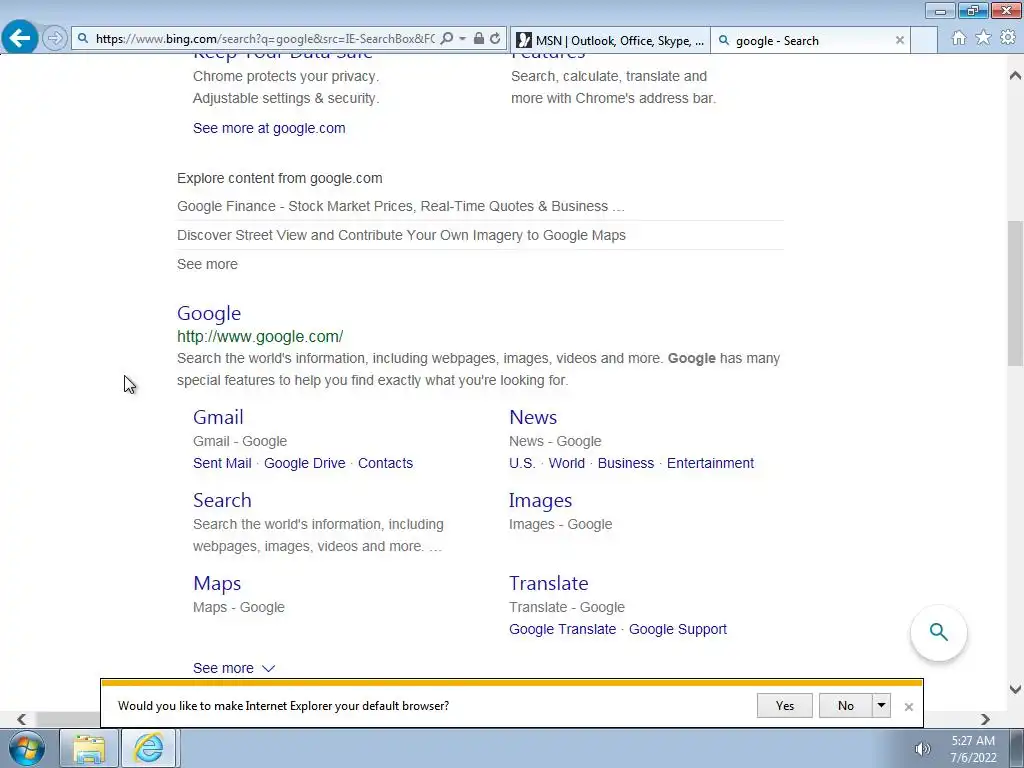
Task: Click Internet Explorer taskbar icon
Action: (x=149, y=748)
